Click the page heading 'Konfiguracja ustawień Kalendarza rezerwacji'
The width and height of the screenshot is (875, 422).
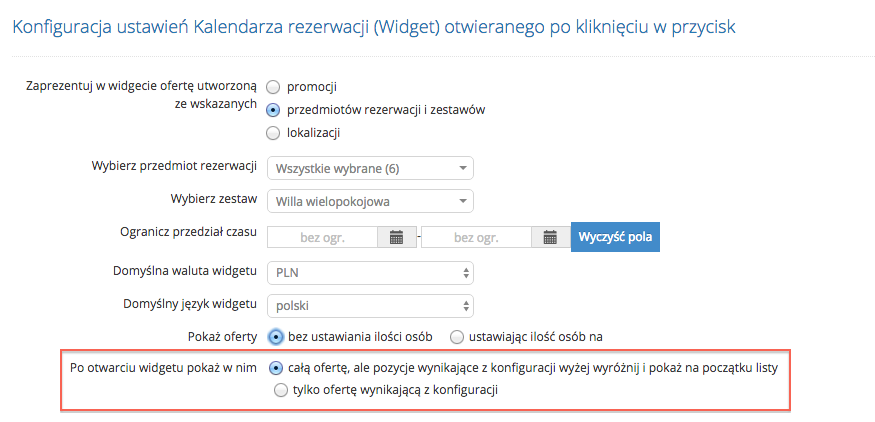point(190,27)
